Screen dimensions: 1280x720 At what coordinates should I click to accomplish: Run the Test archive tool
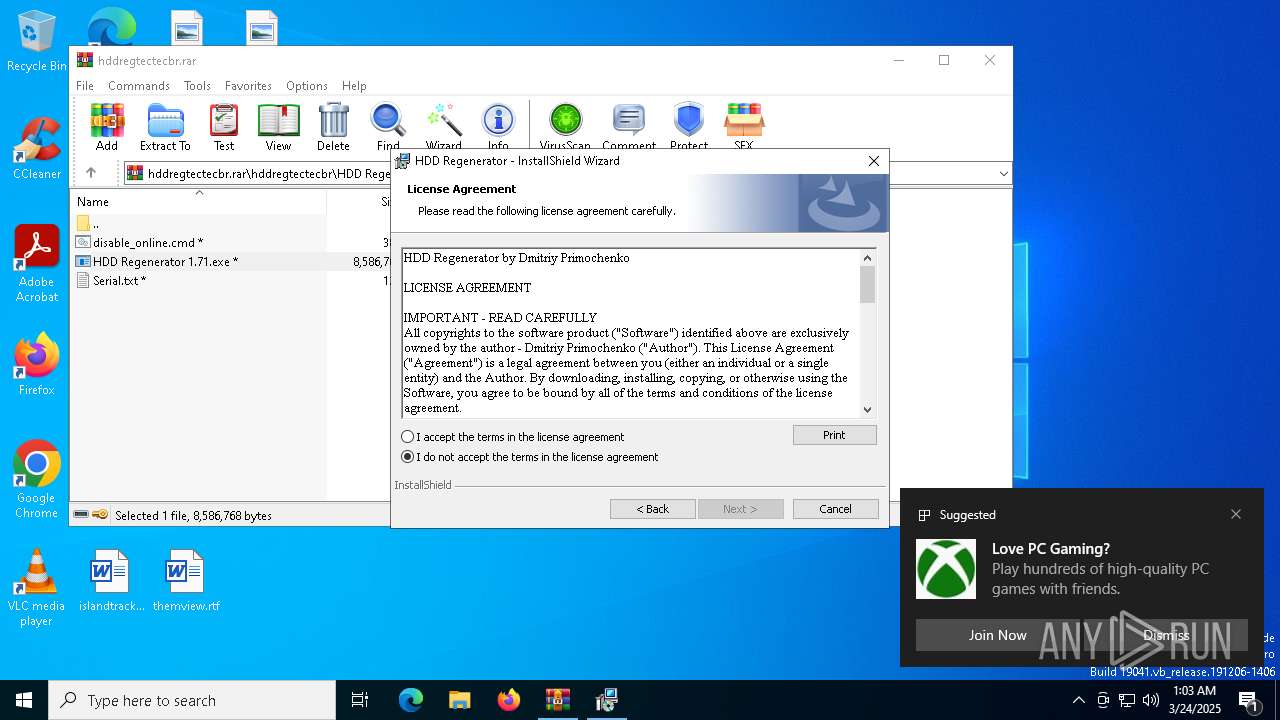(224, 127)
